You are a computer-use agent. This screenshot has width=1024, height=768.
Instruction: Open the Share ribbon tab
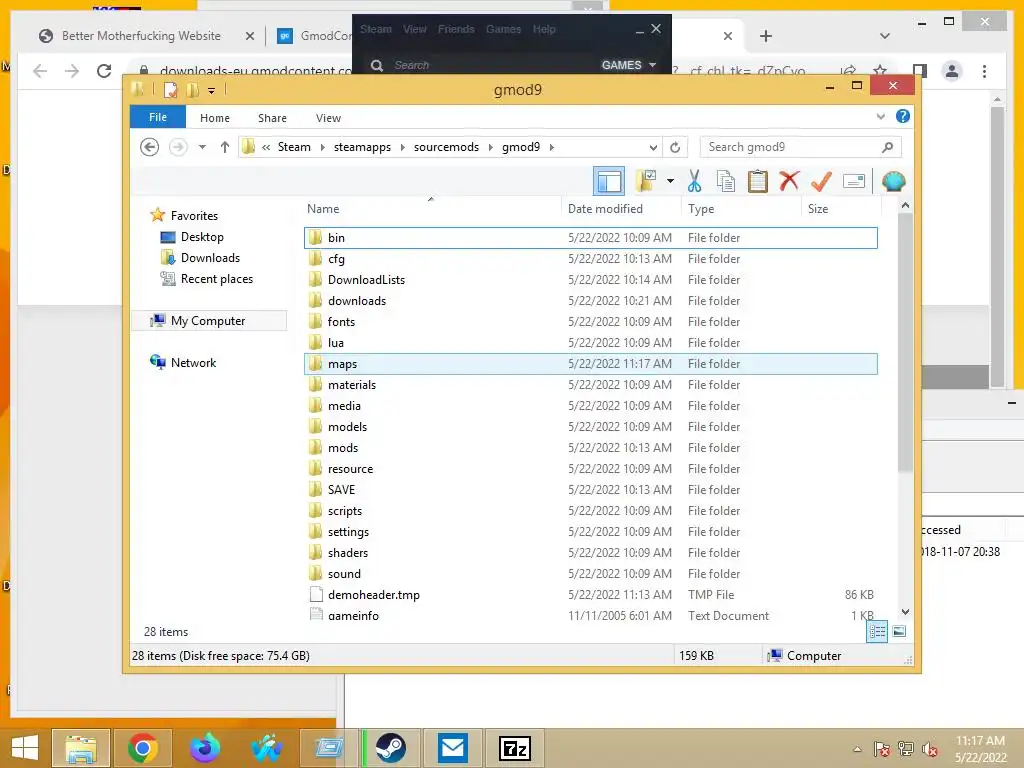pyautogui.click(x=272, y=118)
